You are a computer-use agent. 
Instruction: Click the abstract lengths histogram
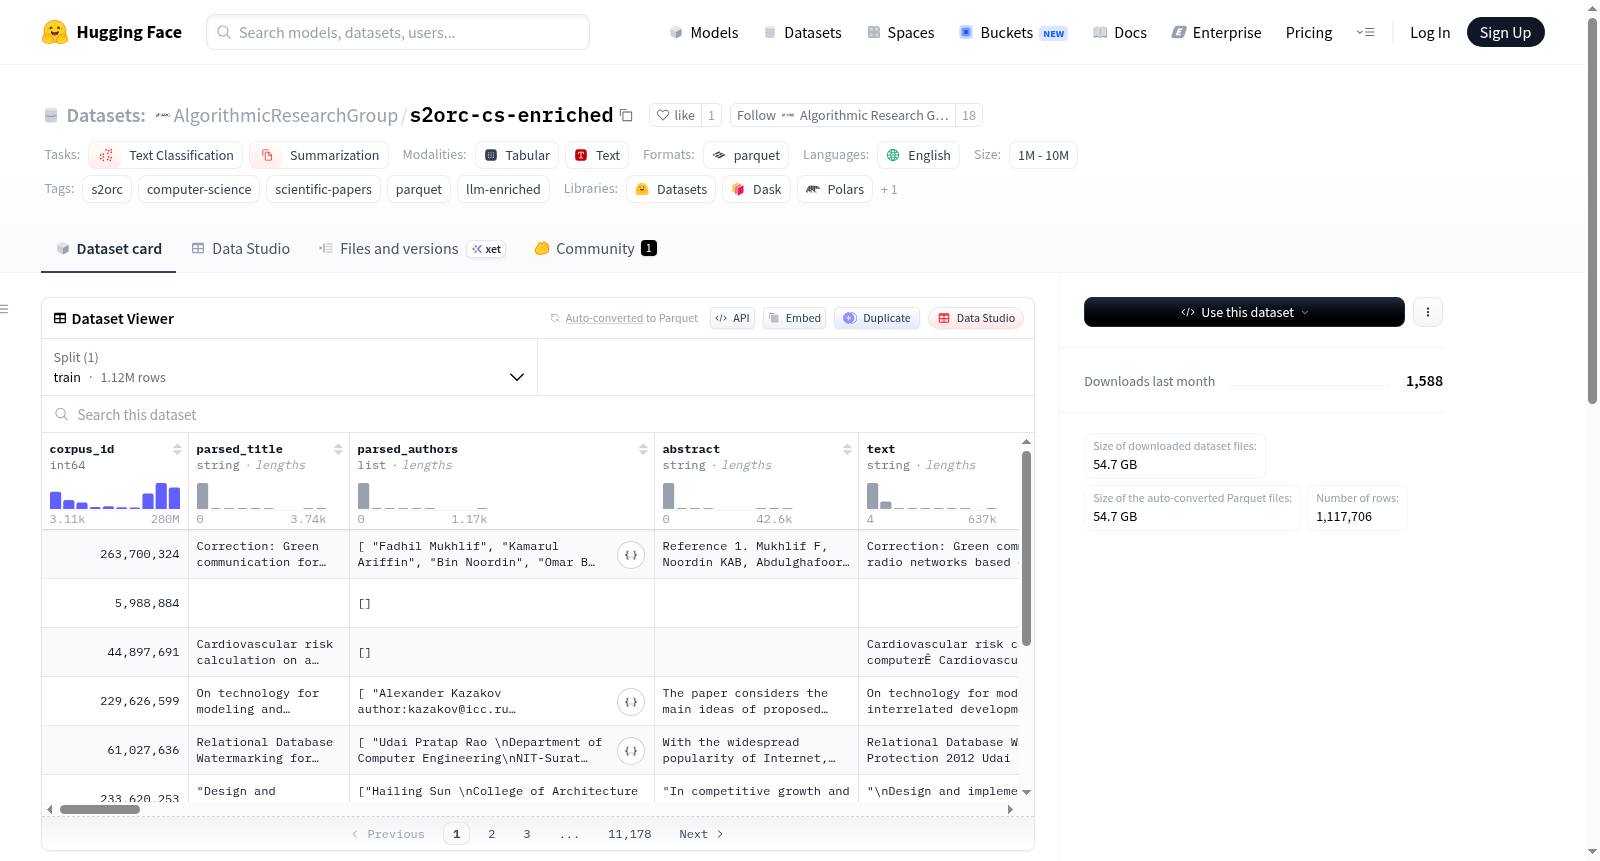[x=728, y=496]
